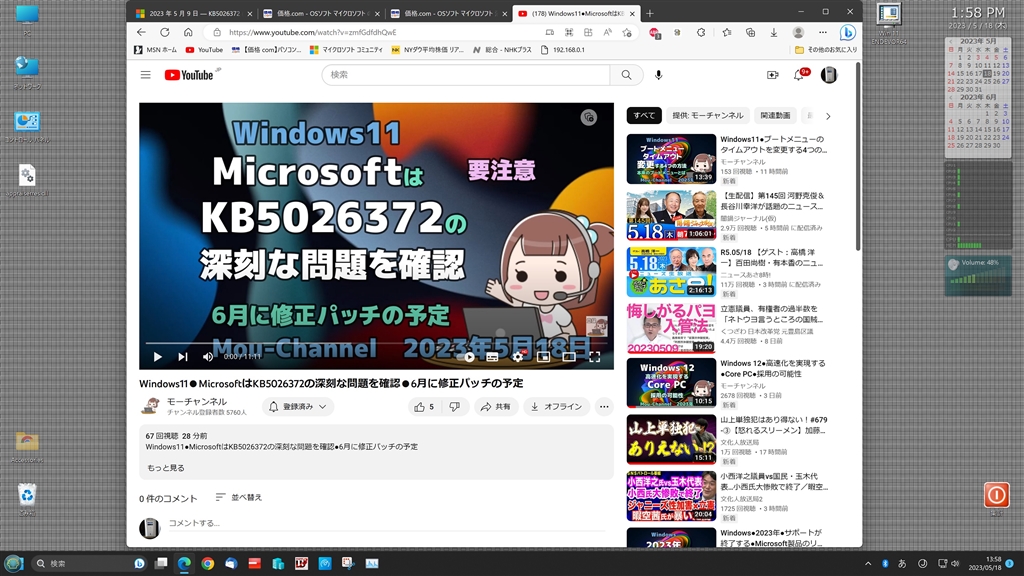Expand description with もっと見る

coord(166,468)
